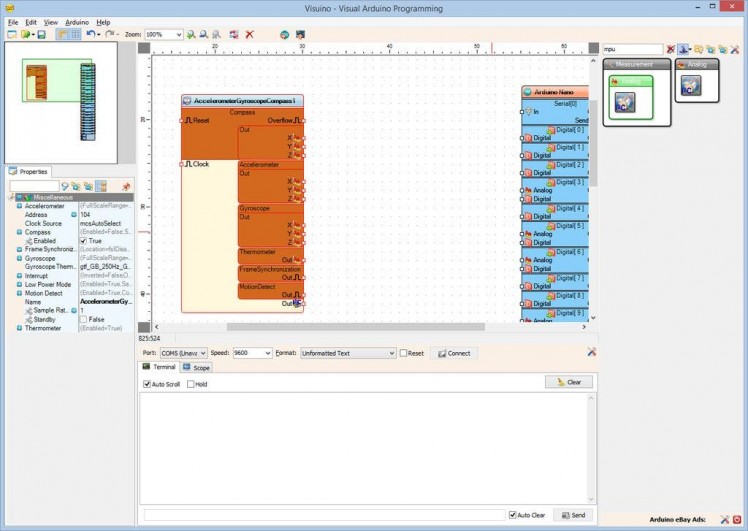Click the Send button

click(x=573, y=515)
